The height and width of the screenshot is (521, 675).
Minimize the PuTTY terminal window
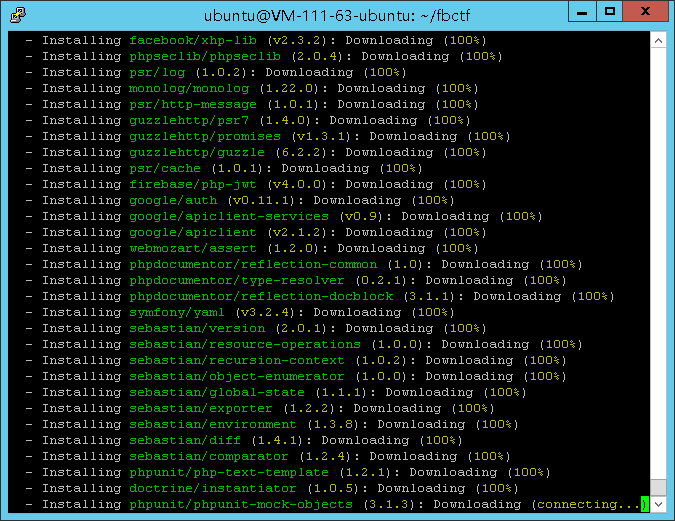[582, 12]
